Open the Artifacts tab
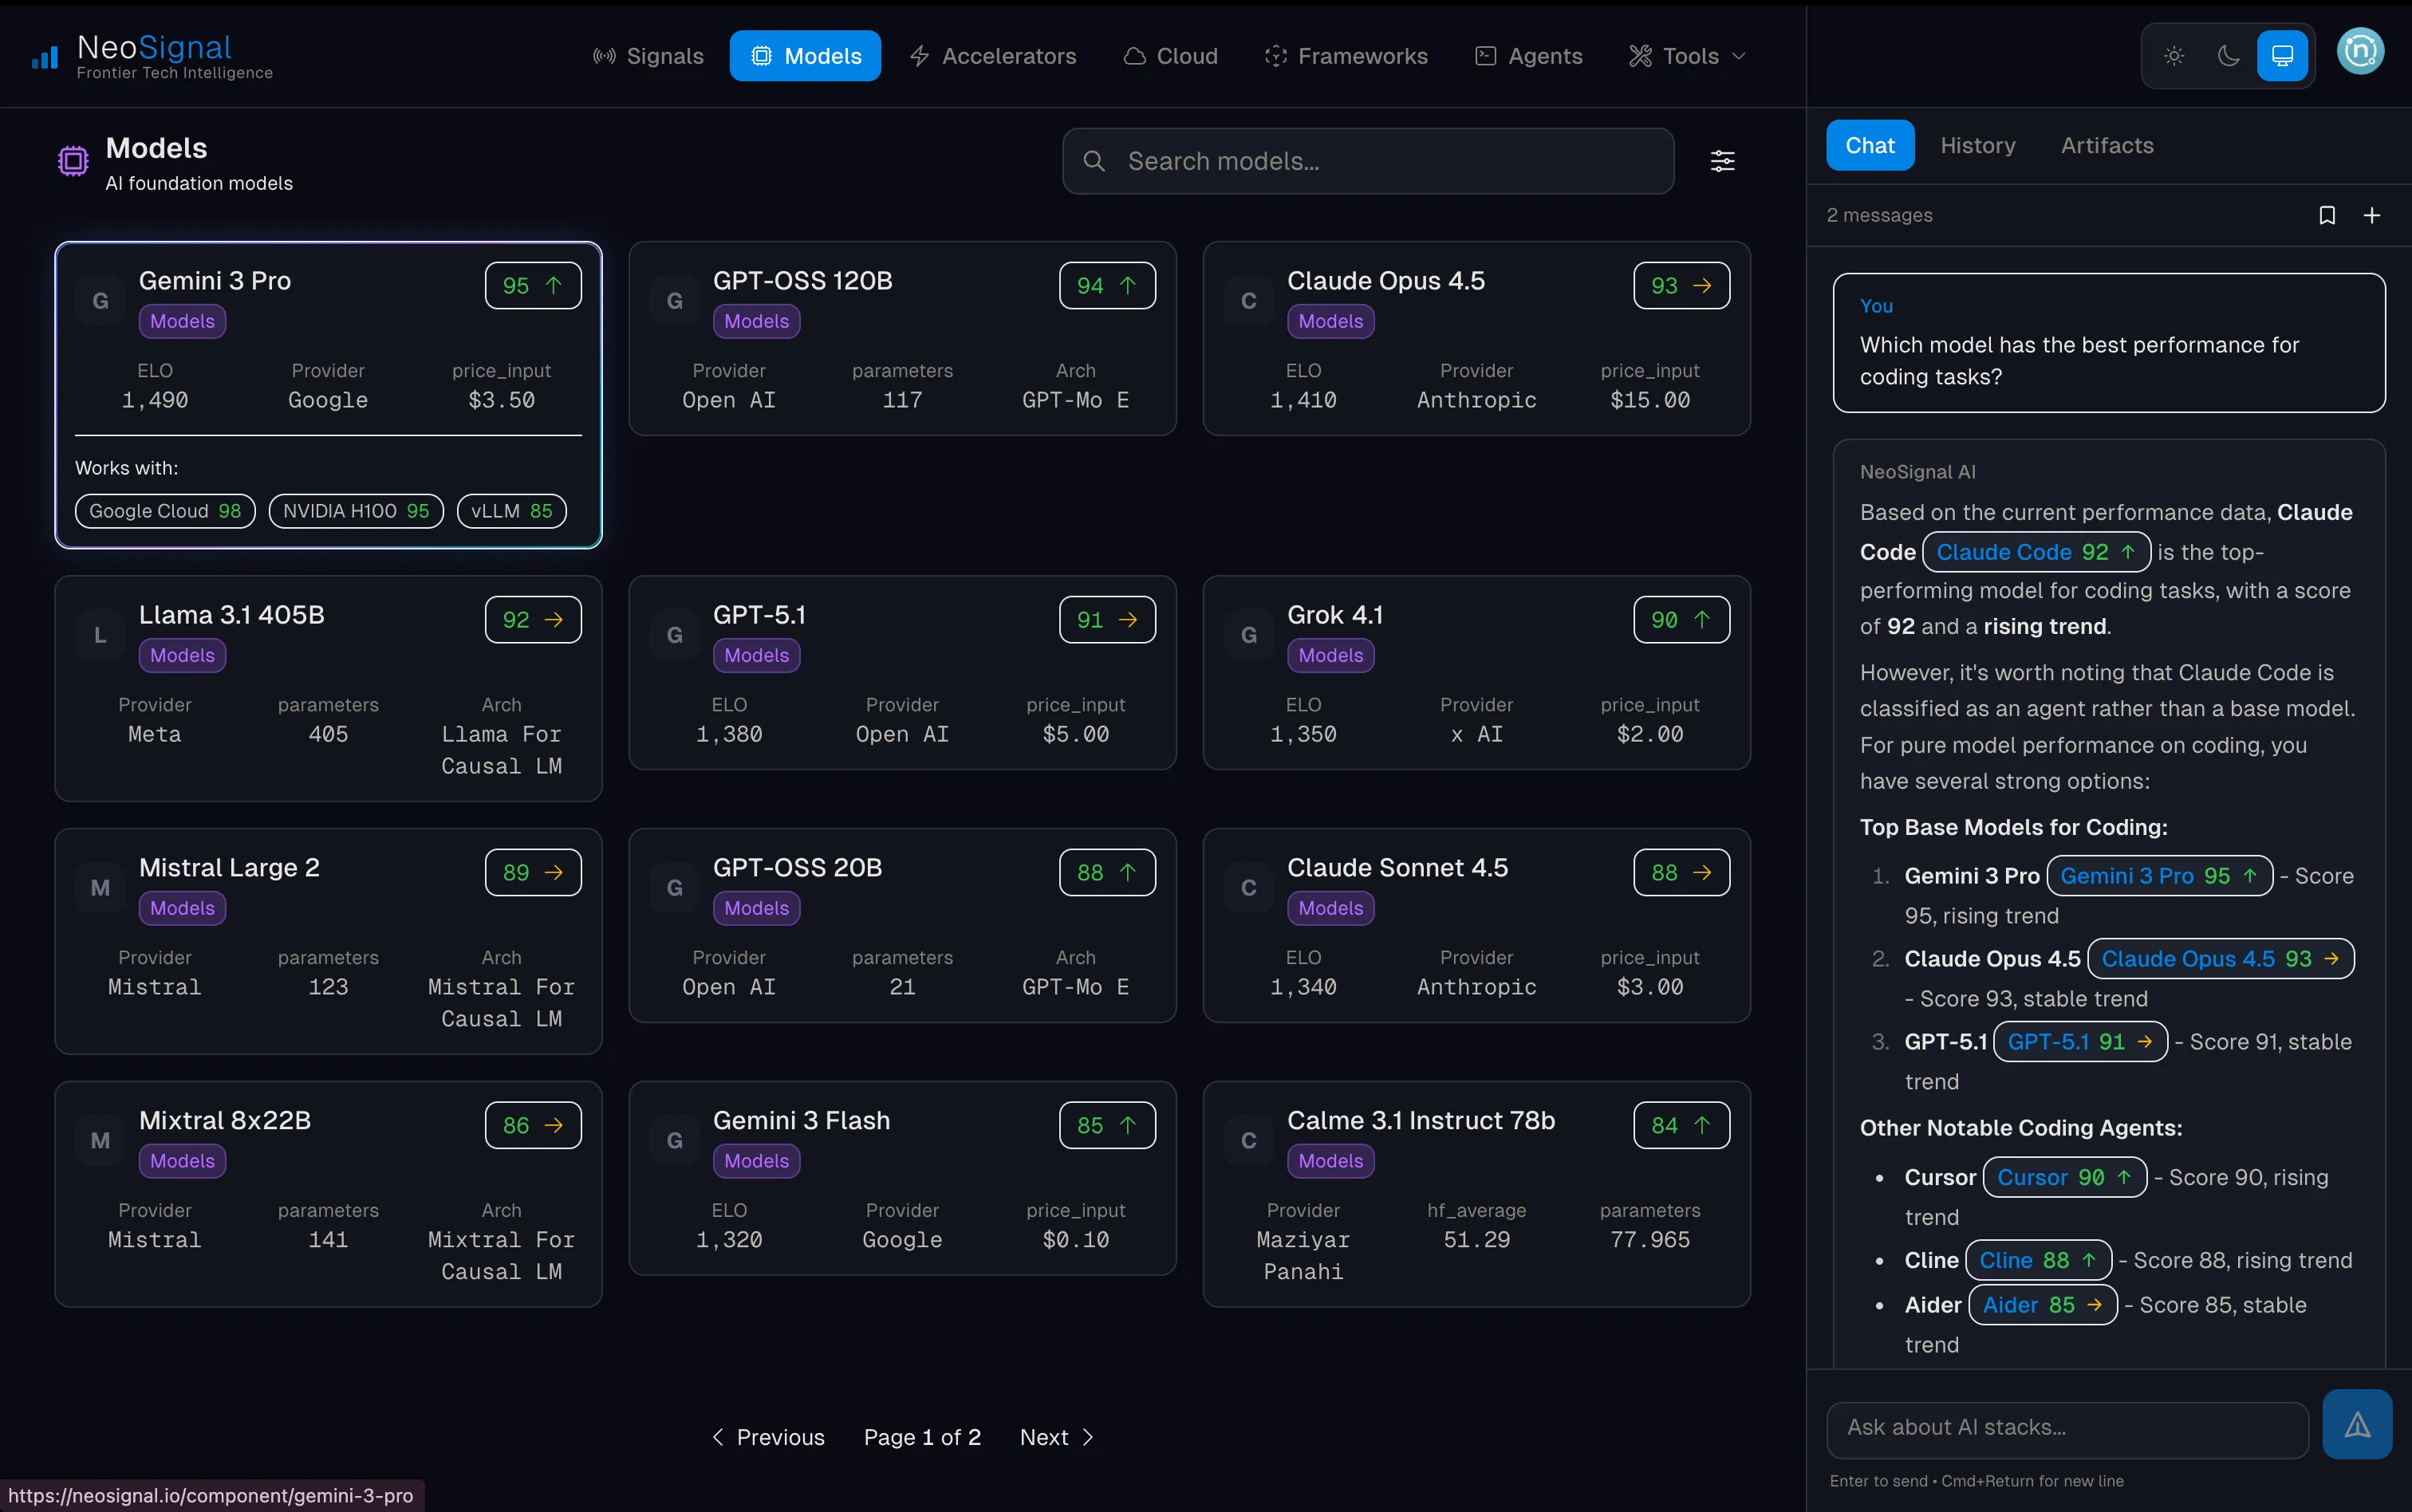Viewport: 2412px width, 1512px height. (2107, 146)
